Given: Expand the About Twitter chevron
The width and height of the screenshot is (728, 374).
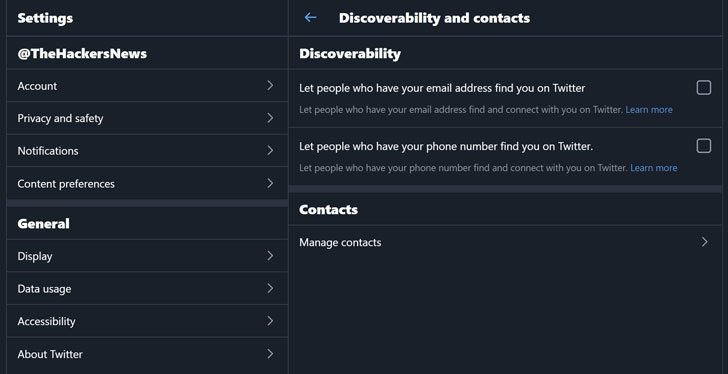Looking at the screenshot, I should tap(270, 354).
